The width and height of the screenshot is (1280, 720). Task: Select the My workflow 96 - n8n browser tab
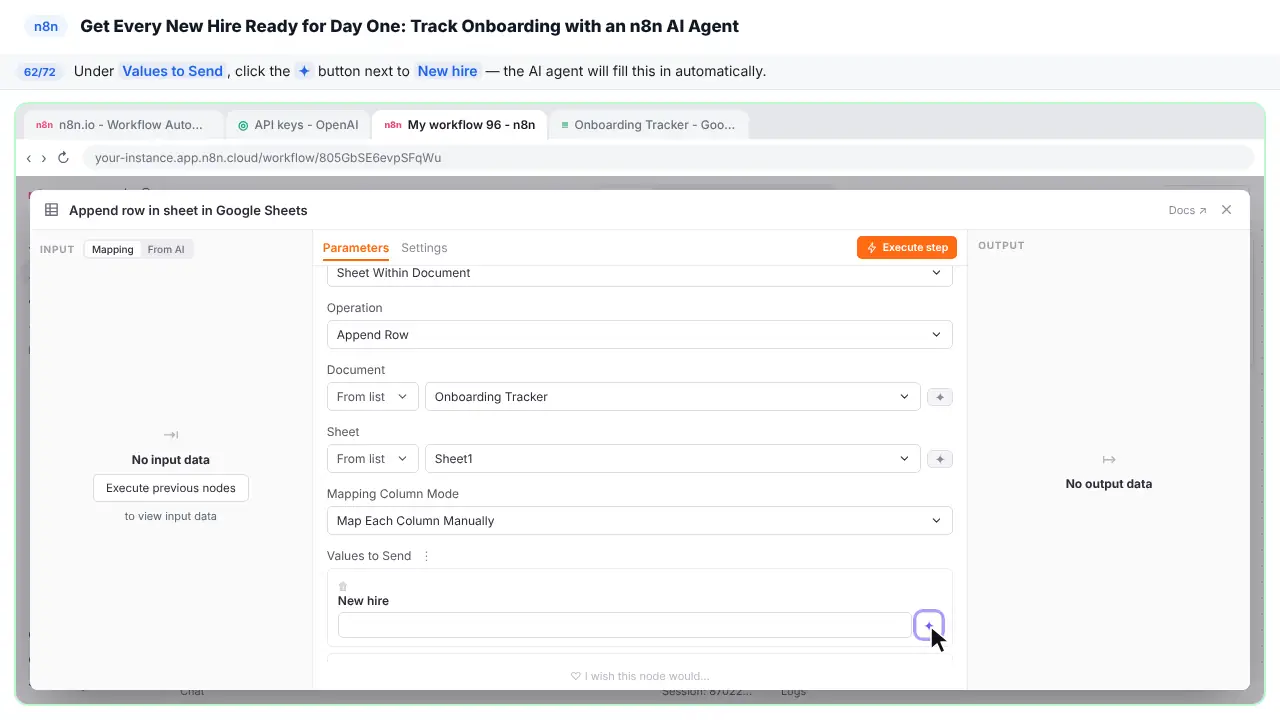460,125
